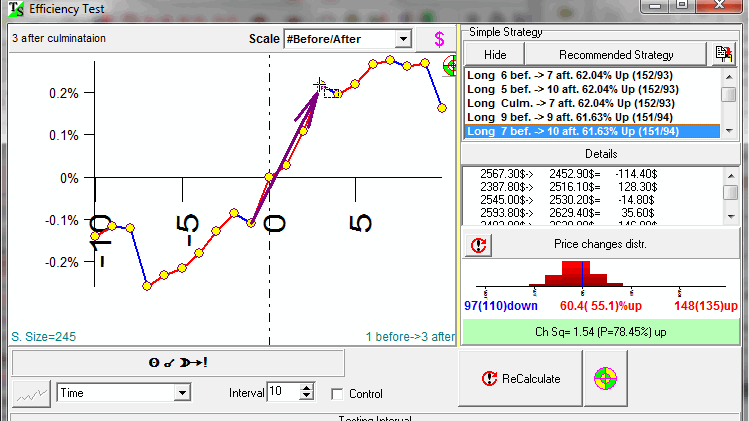This screenshot has height=421, width=749.
Task: Click the target icon at chart's right edge
Action: pyautogui.click(x=451, y=67)
